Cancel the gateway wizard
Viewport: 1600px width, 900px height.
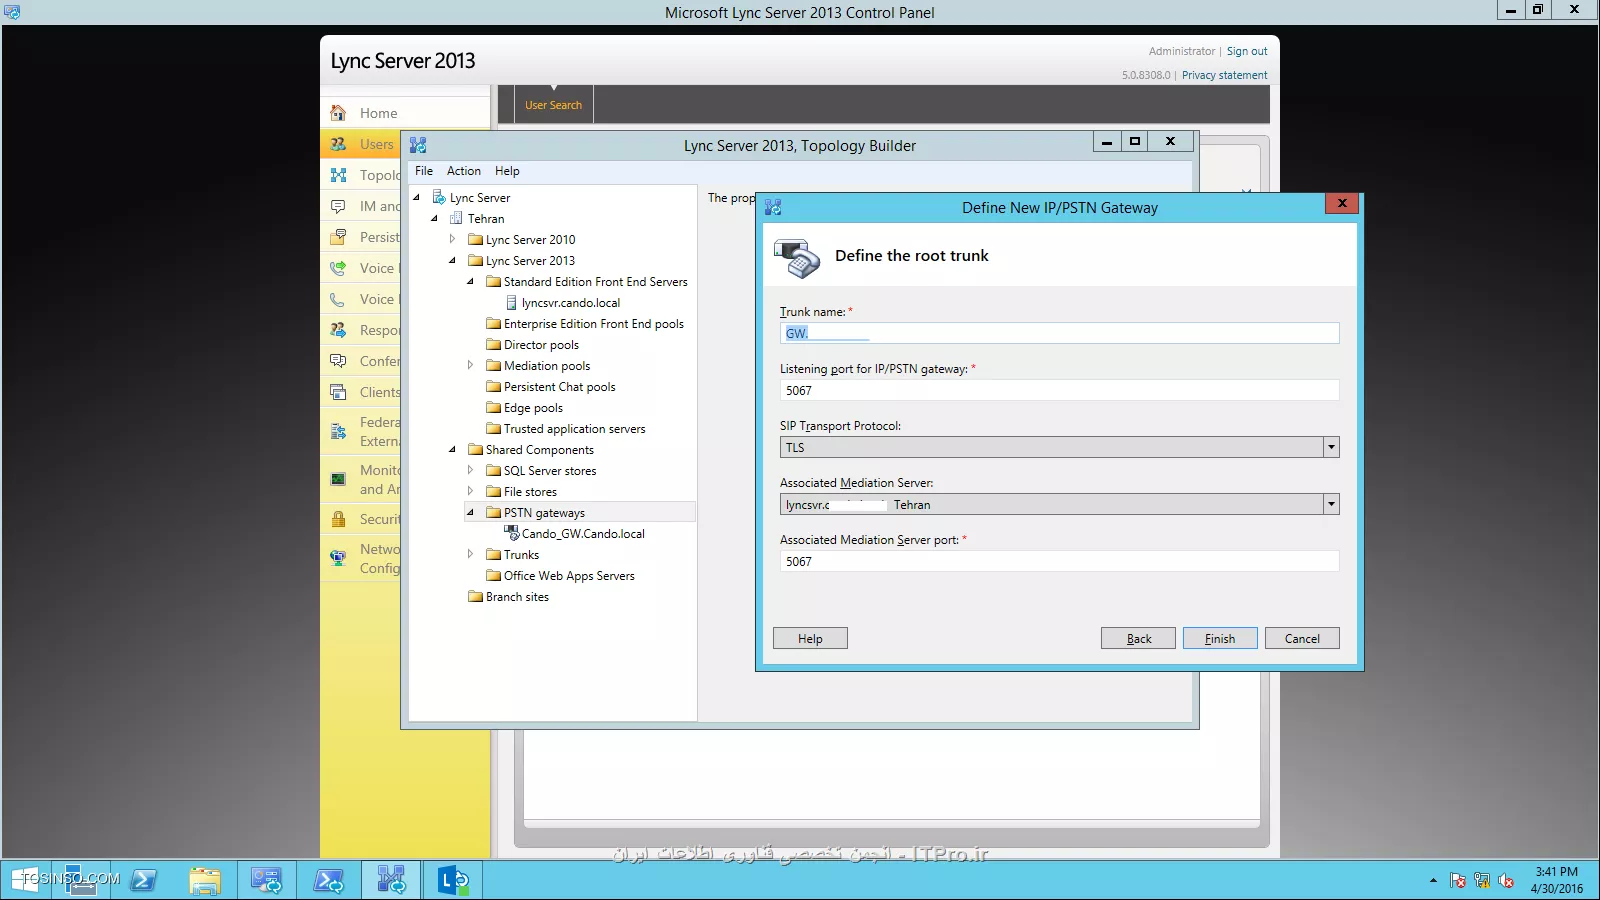(1302, 638)
